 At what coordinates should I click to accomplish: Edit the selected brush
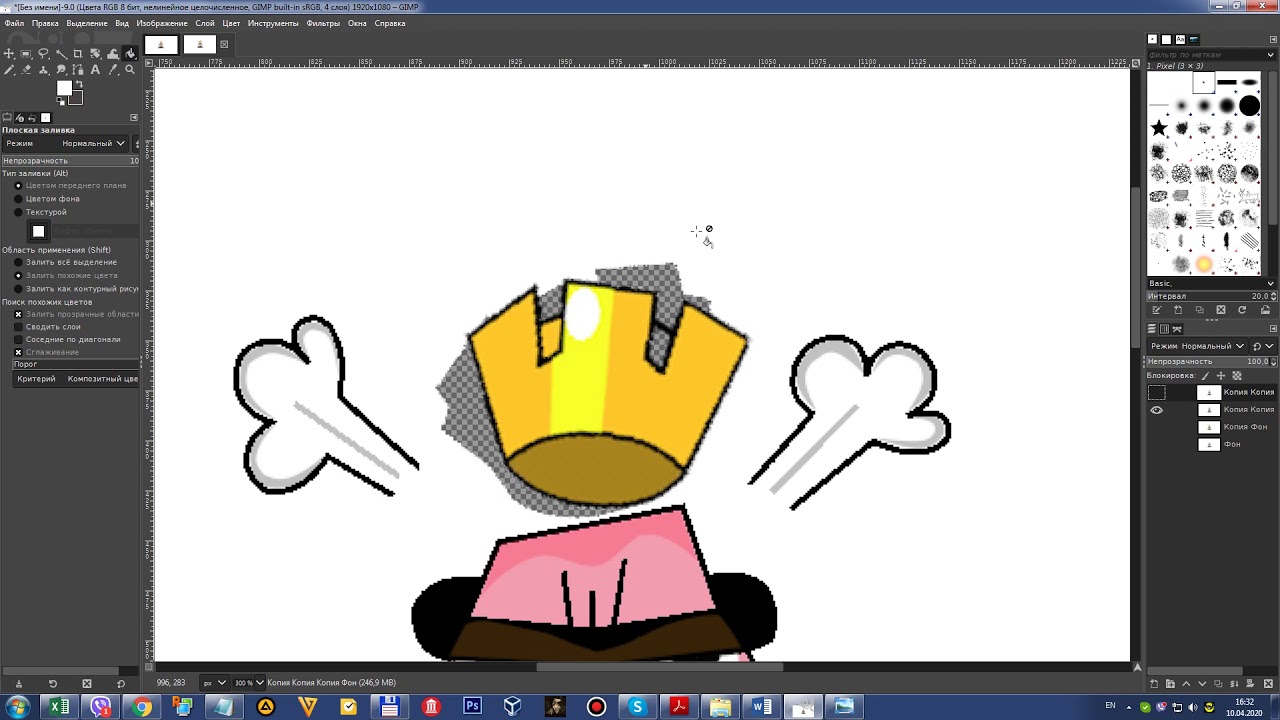click(1157, 310)
